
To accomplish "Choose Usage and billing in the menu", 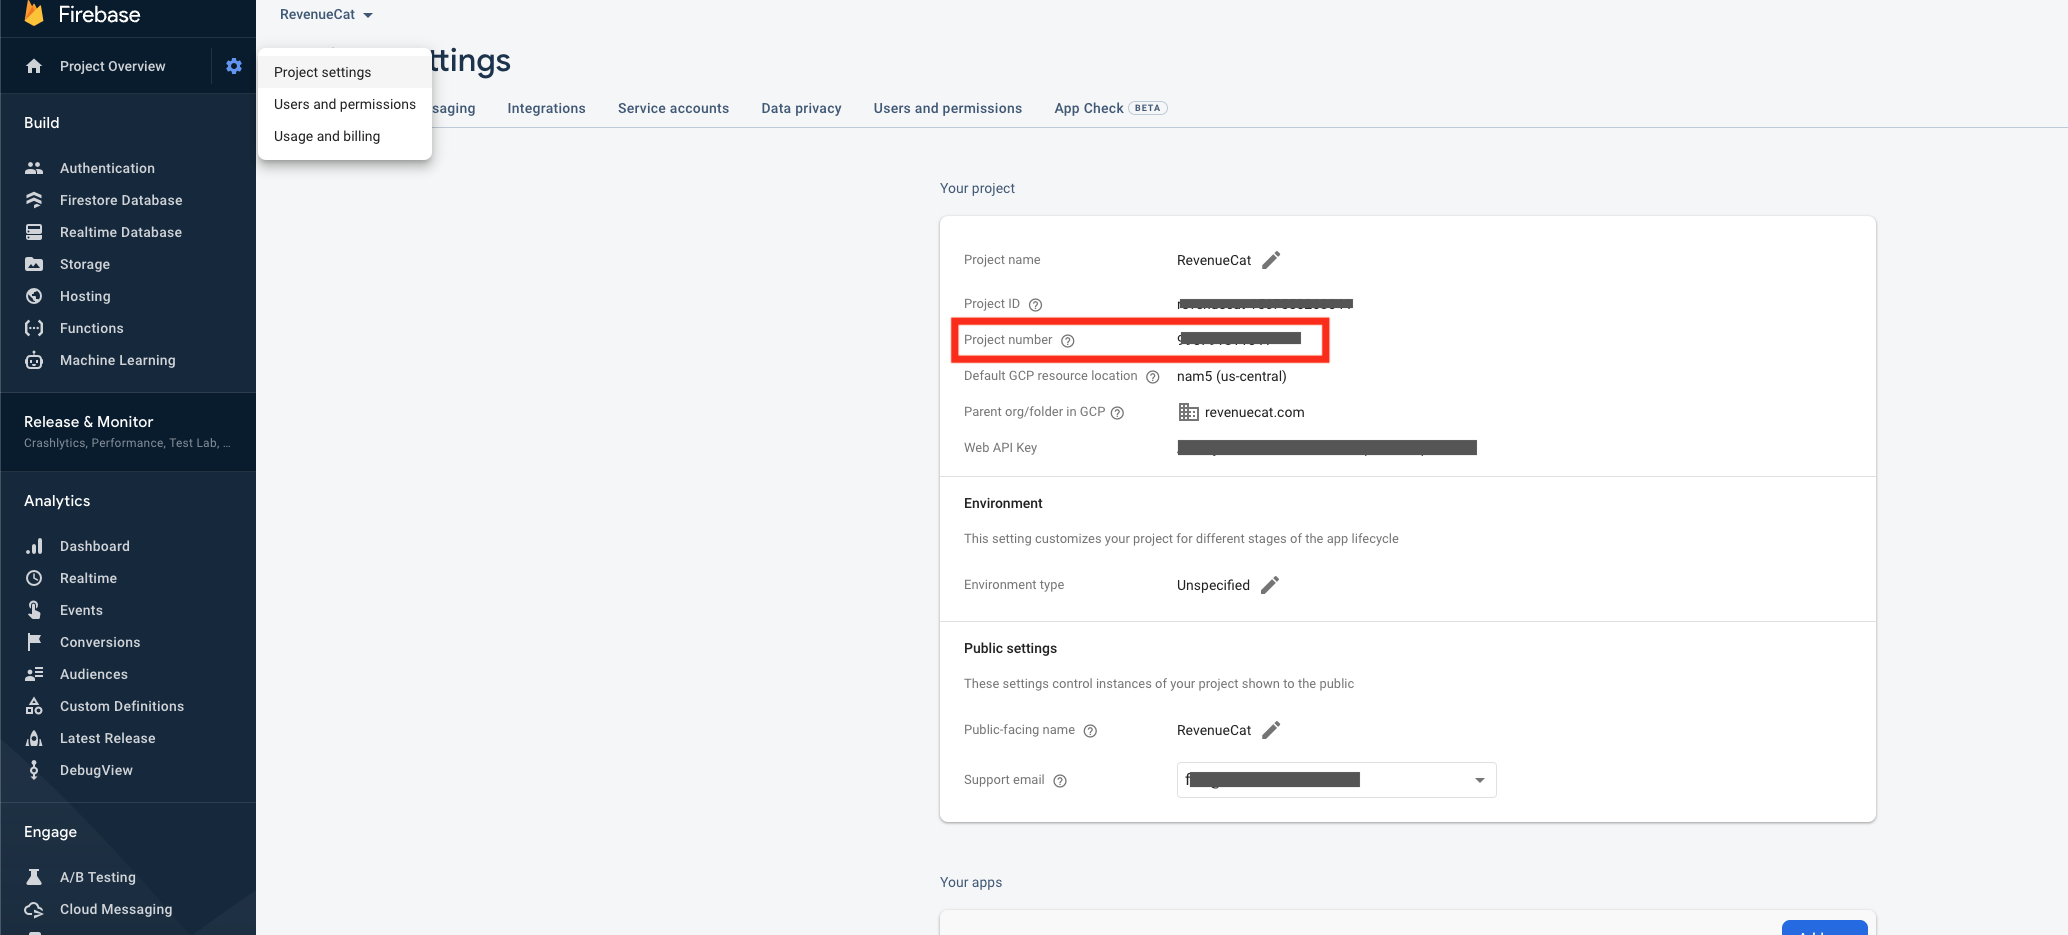I will coord(326,136).
